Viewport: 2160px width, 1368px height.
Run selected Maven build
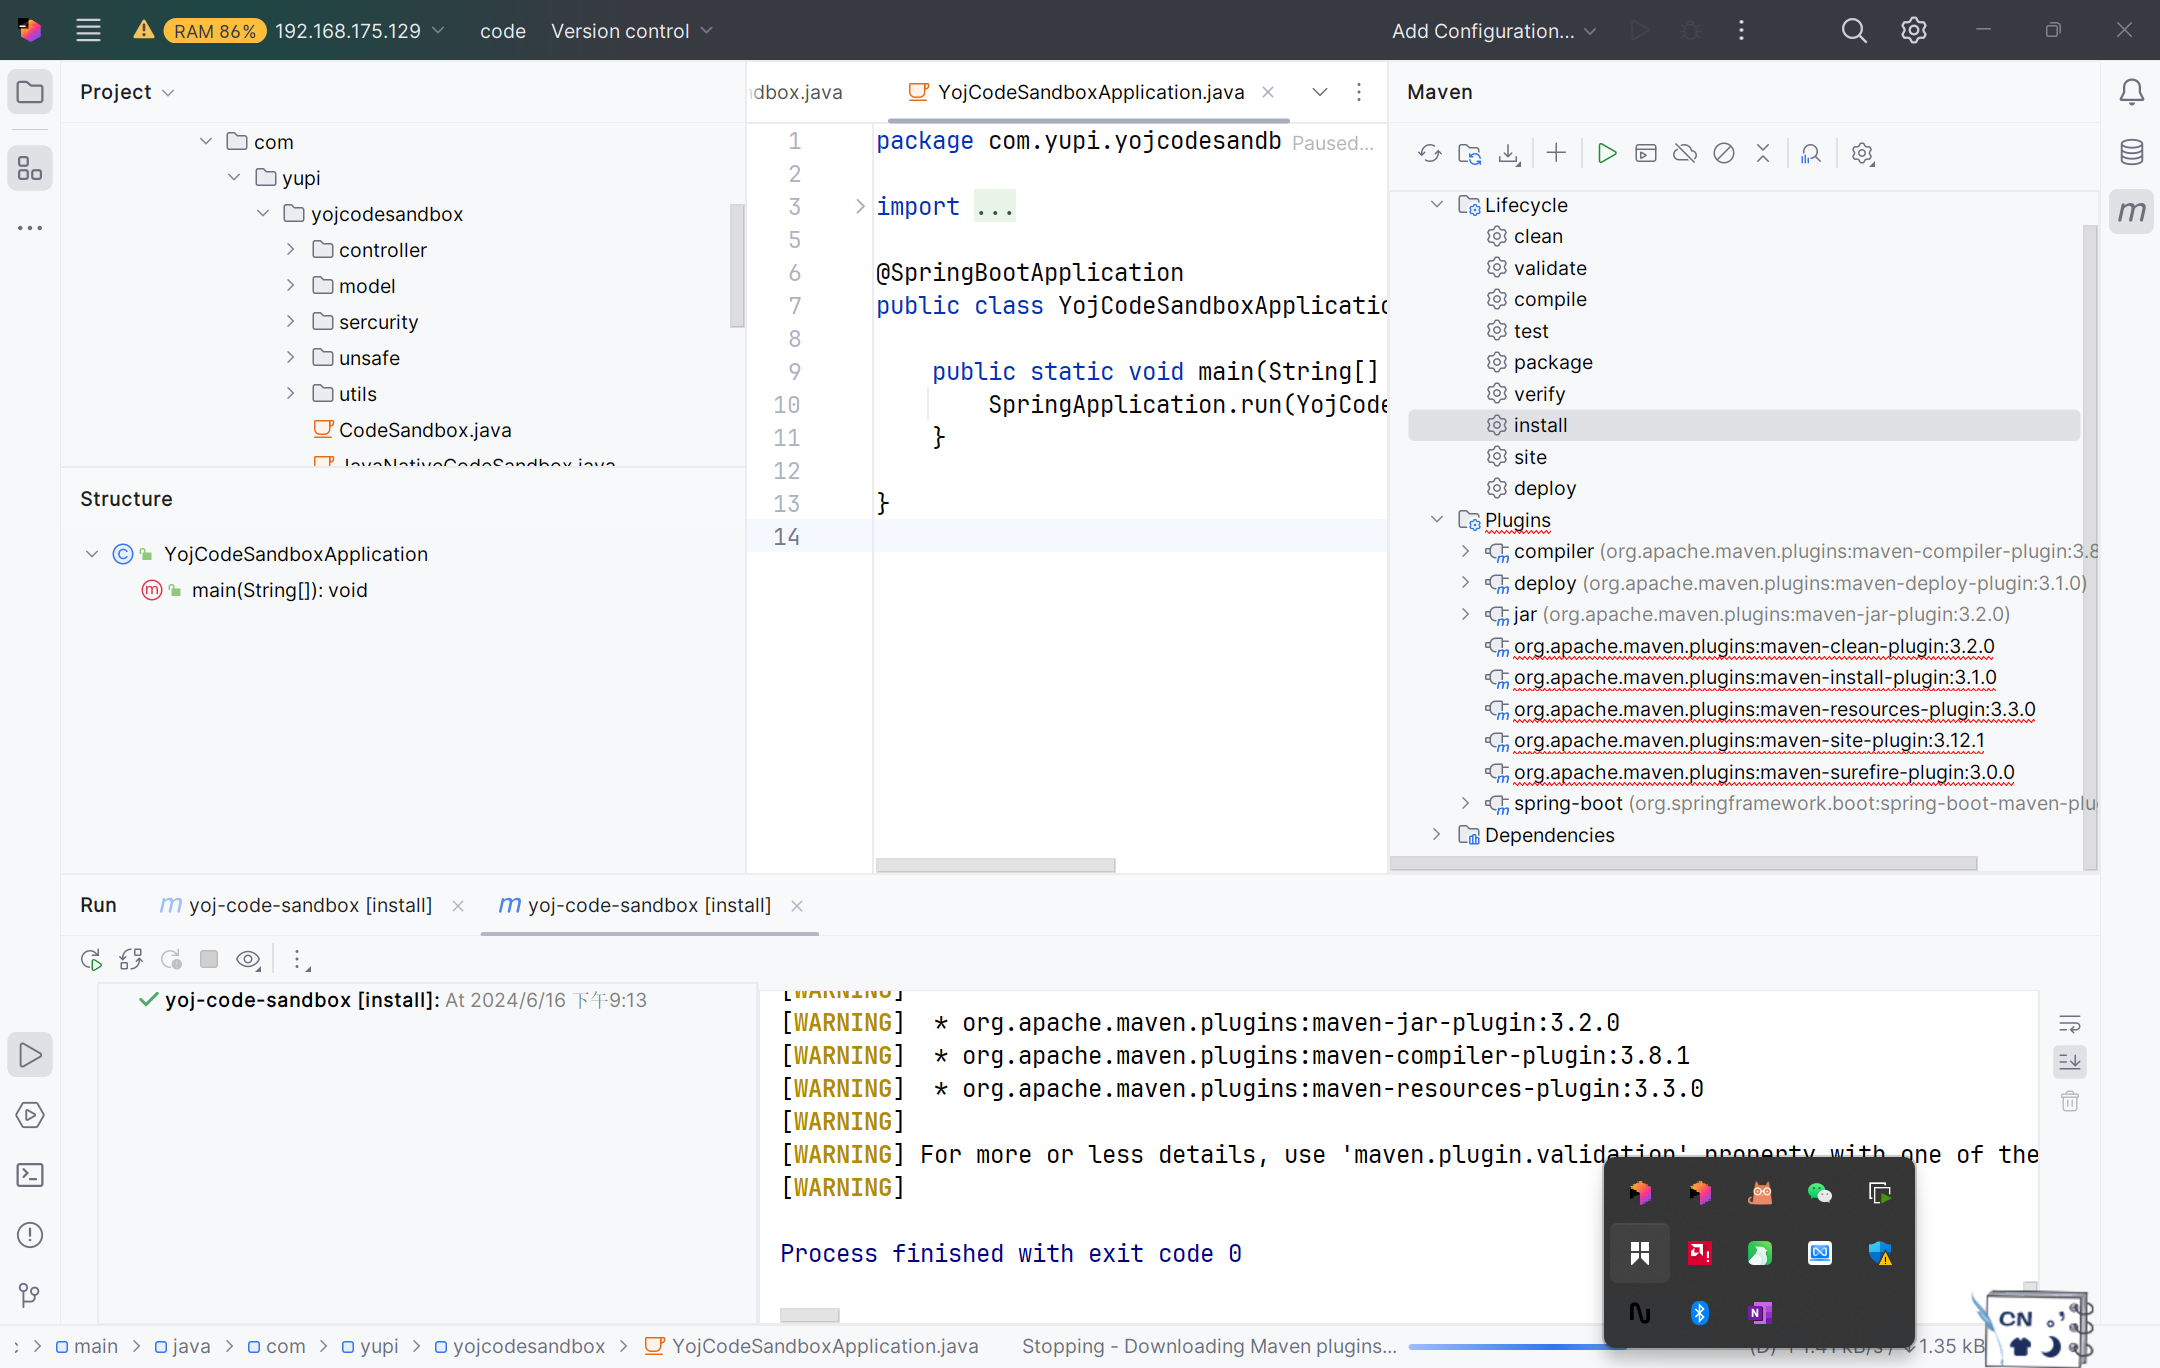click(x=1607, y=153)
